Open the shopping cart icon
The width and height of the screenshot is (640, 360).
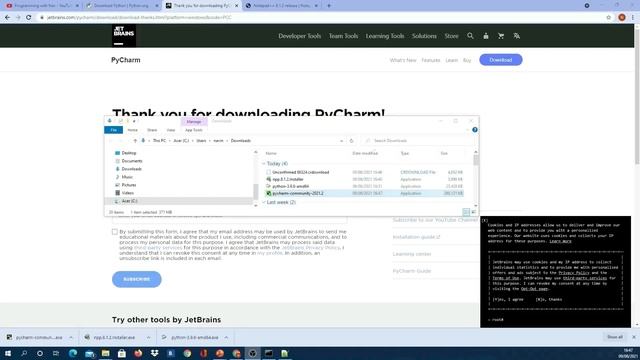click(501, 36)
